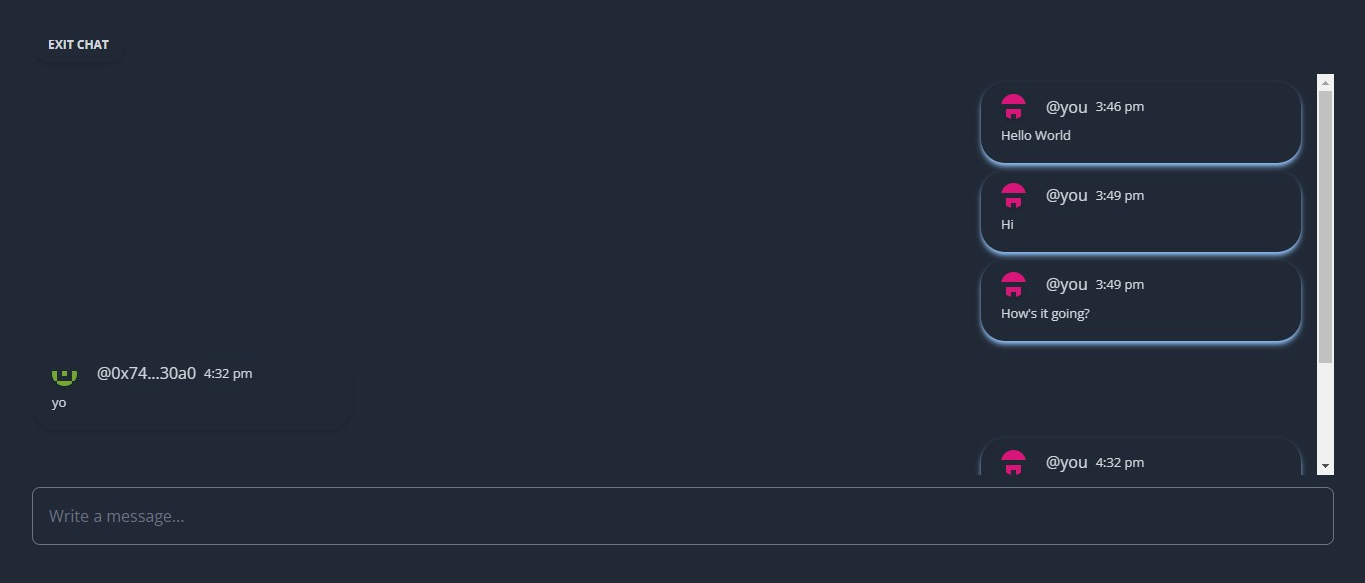
Task: Select the @0x74...30a0 username label
Action: (146, 373)
